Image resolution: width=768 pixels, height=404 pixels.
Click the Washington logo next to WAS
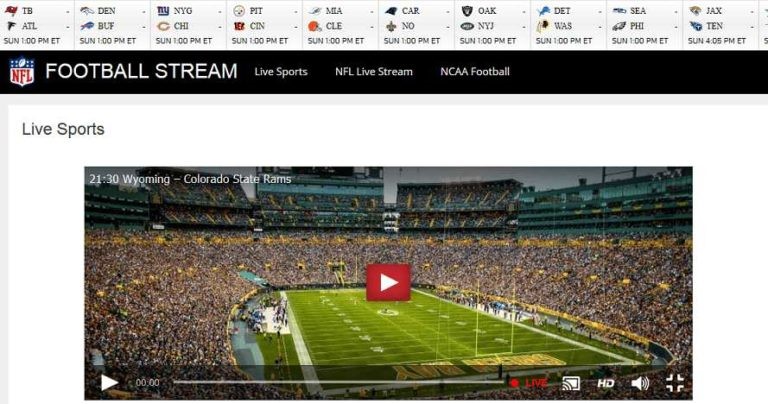click(x=543, y=26)
